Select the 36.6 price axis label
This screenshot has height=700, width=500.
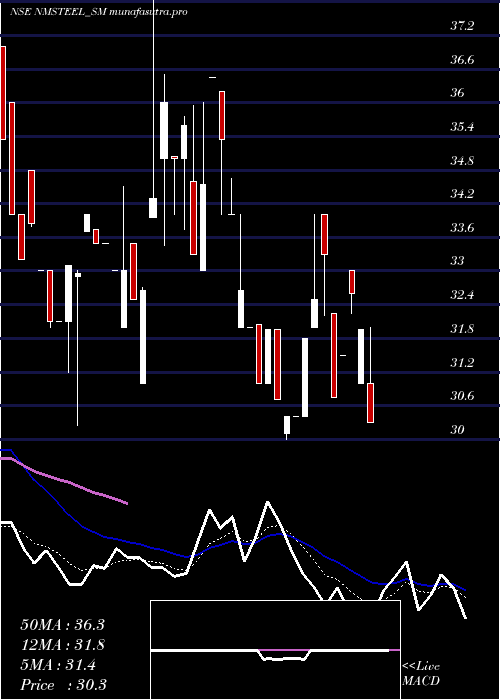(x=461, y=59)
